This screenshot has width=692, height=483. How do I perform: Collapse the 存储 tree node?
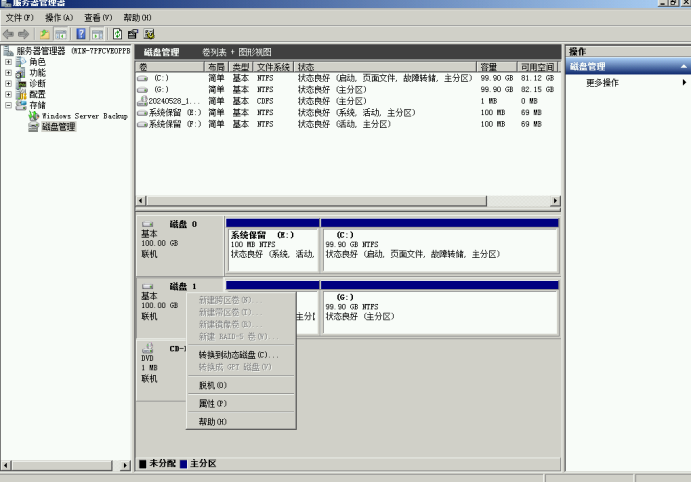[x=9, y=105]
